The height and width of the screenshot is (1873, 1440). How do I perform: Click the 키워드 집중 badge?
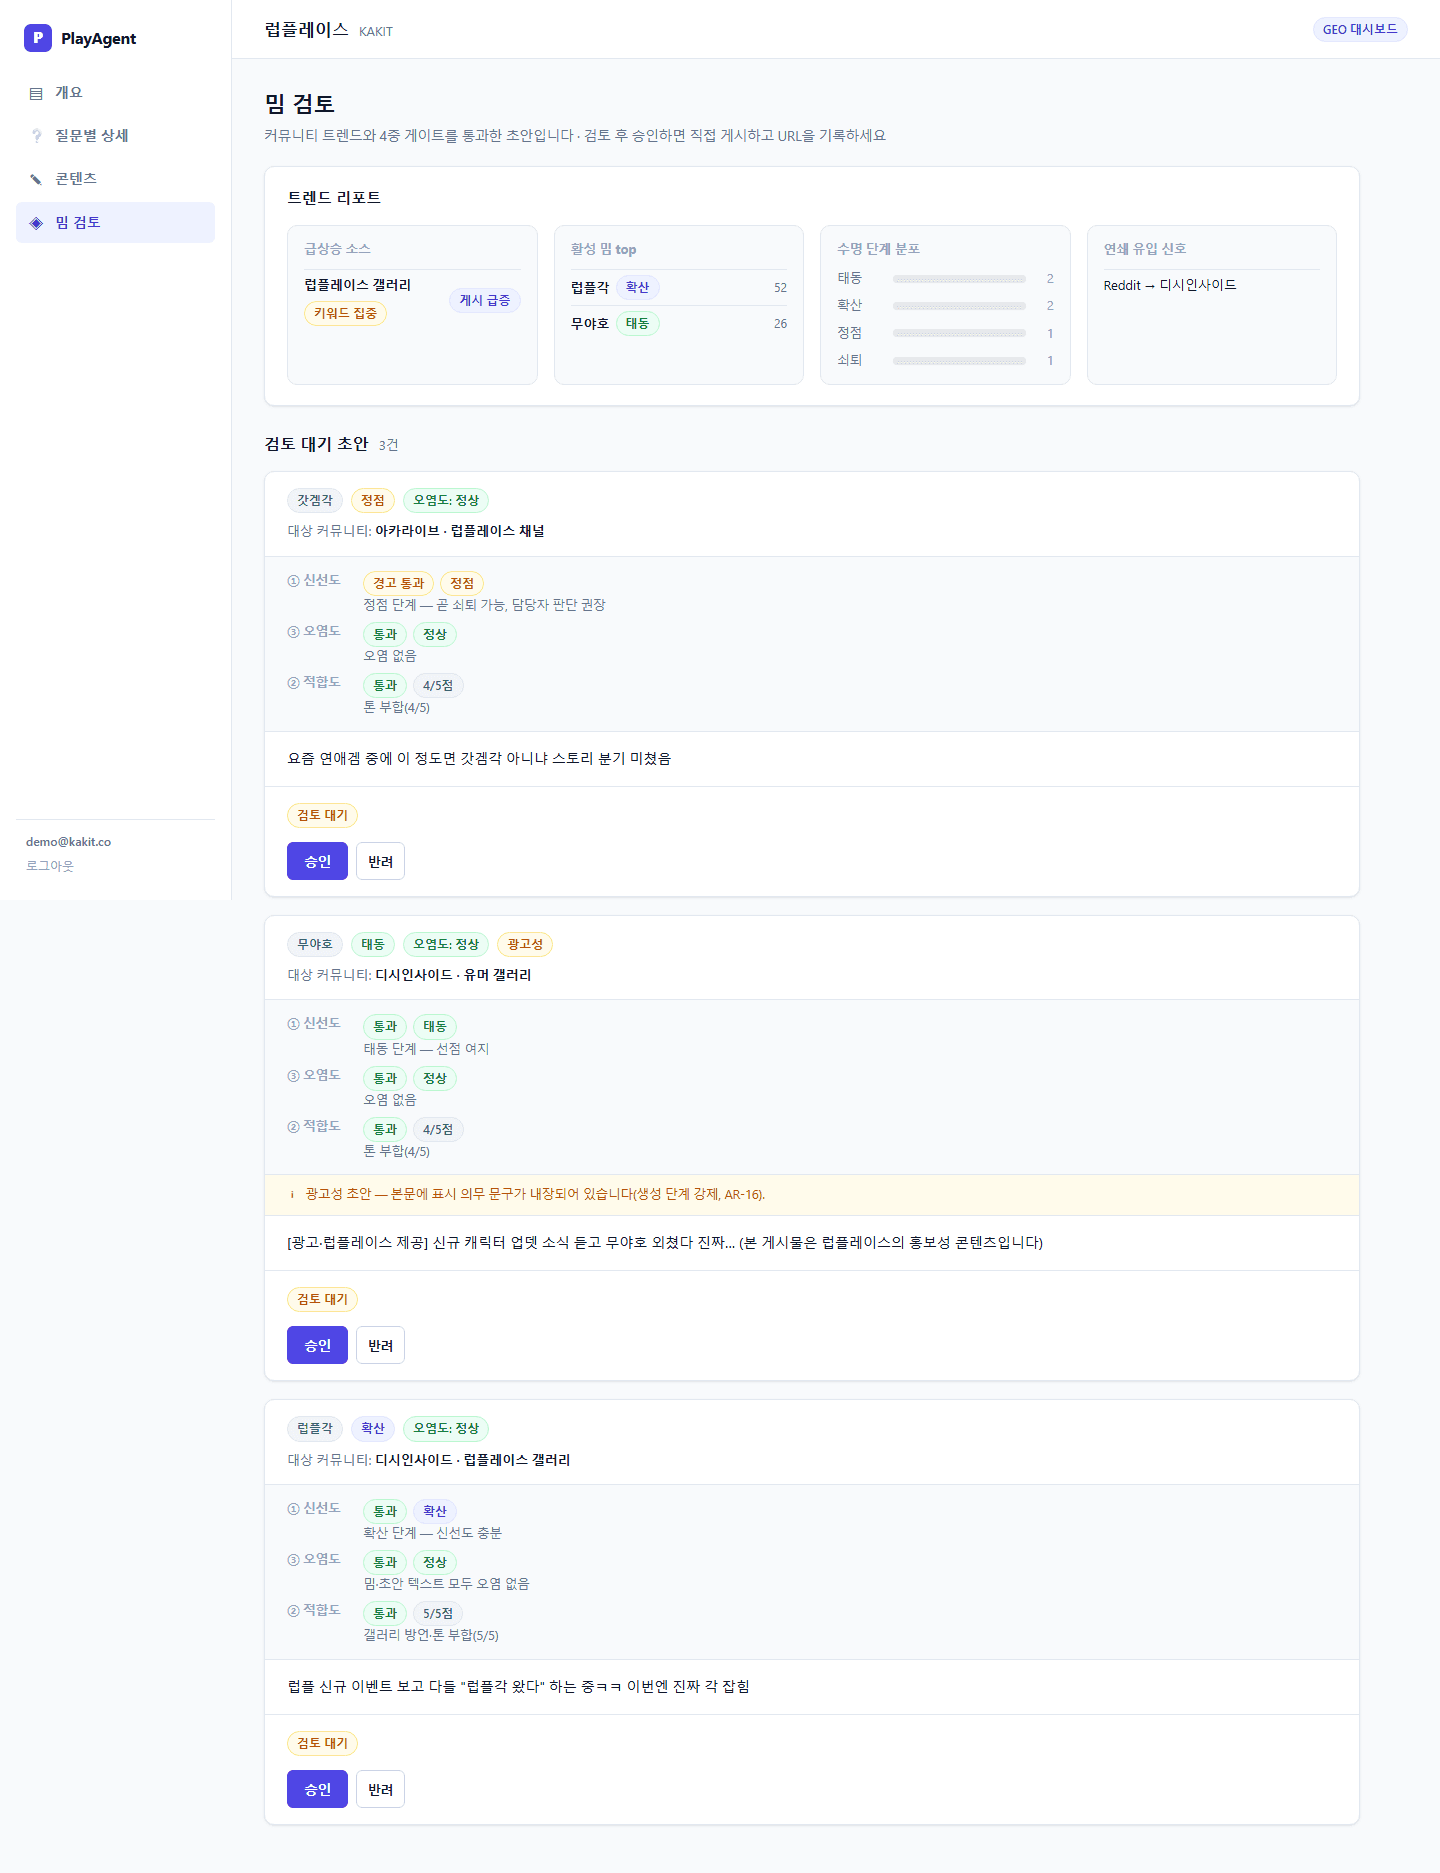[x=345, y=313]
